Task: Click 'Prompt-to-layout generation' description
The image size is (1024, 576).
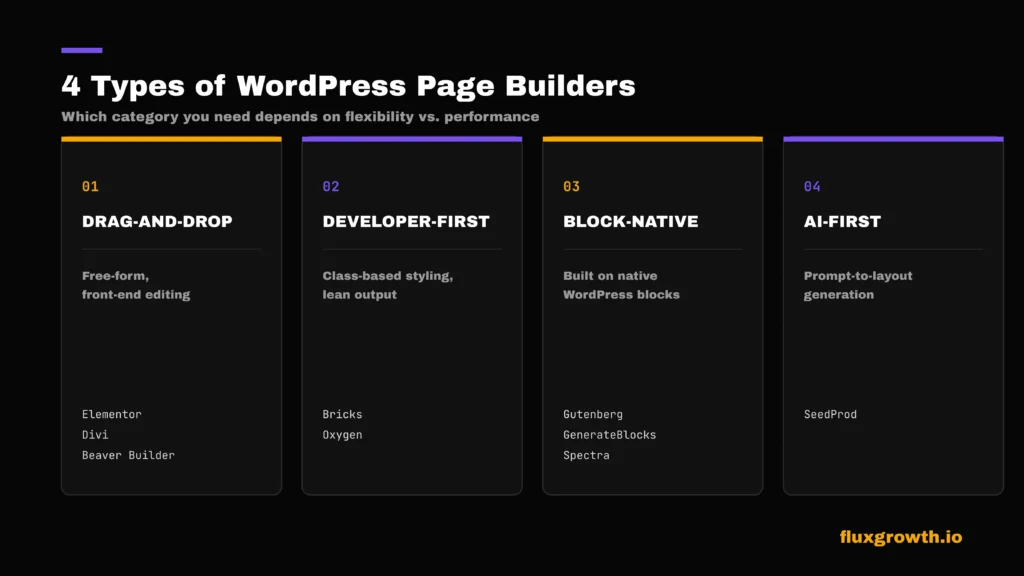Action: point(858,285)
